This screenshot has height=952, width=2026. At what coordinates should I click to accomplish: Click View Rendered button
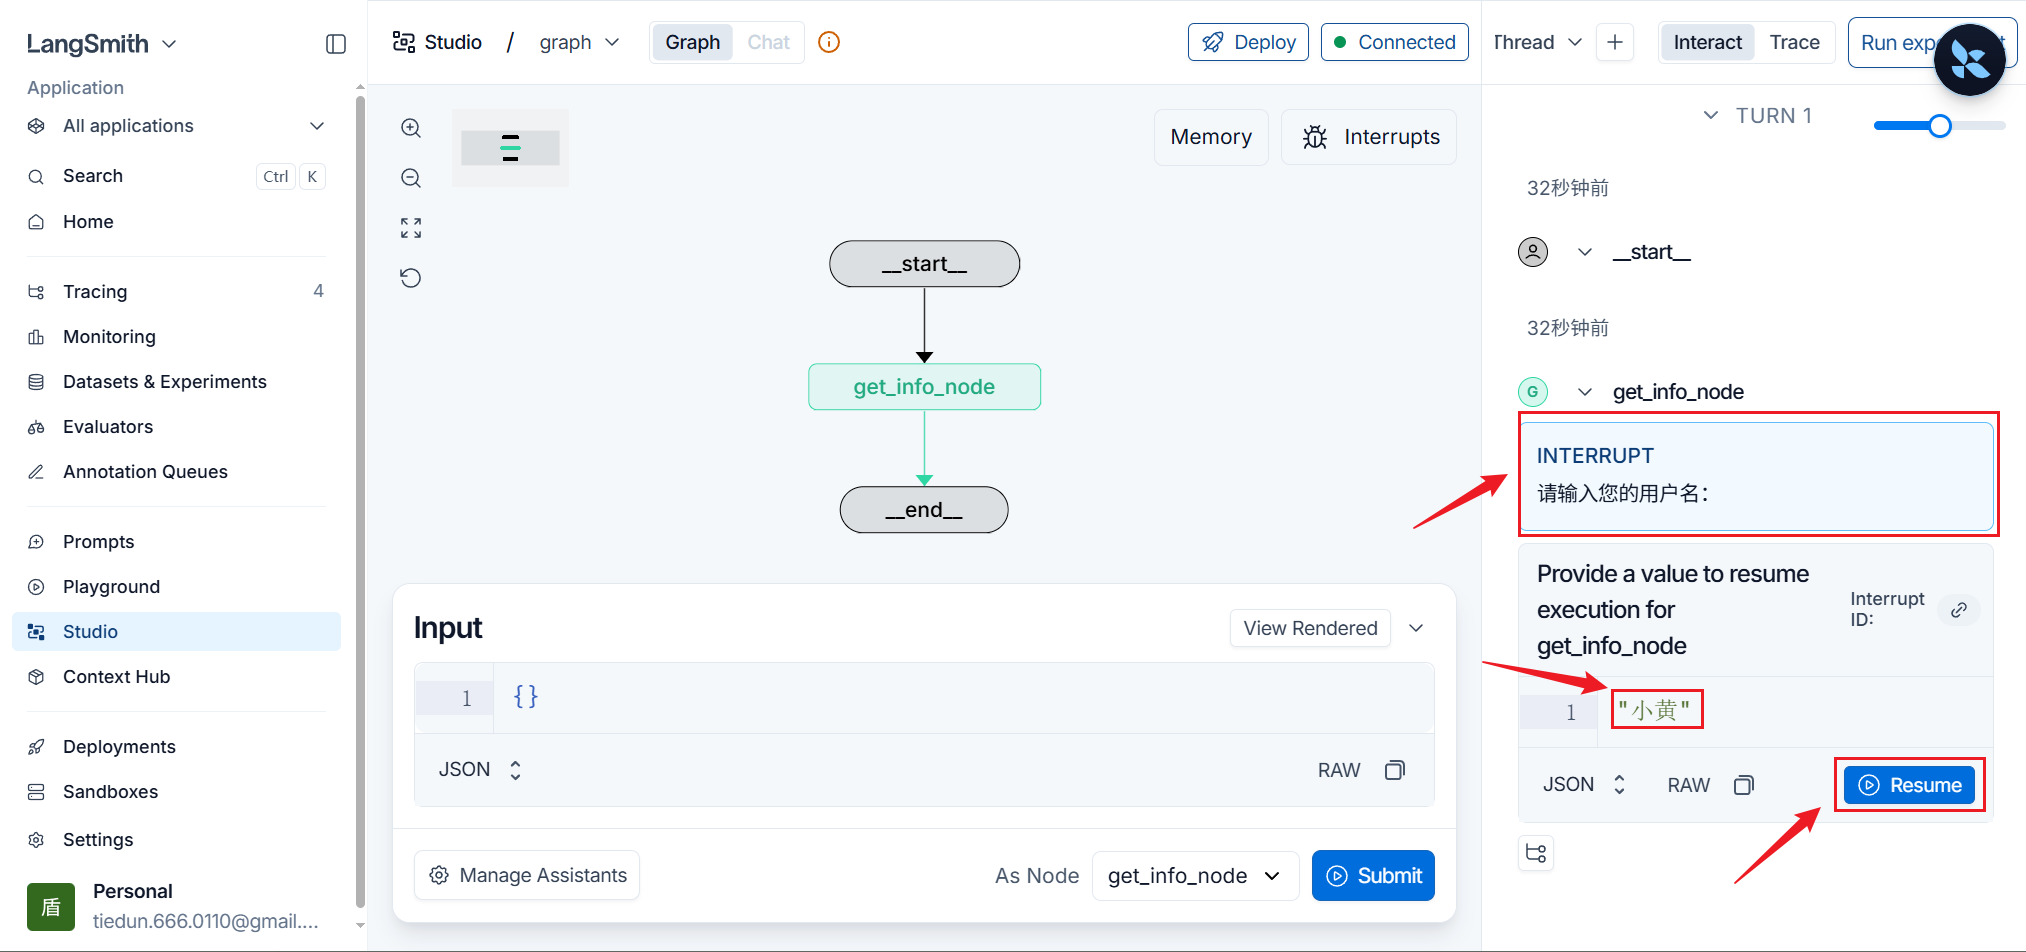click(1310, 628)
